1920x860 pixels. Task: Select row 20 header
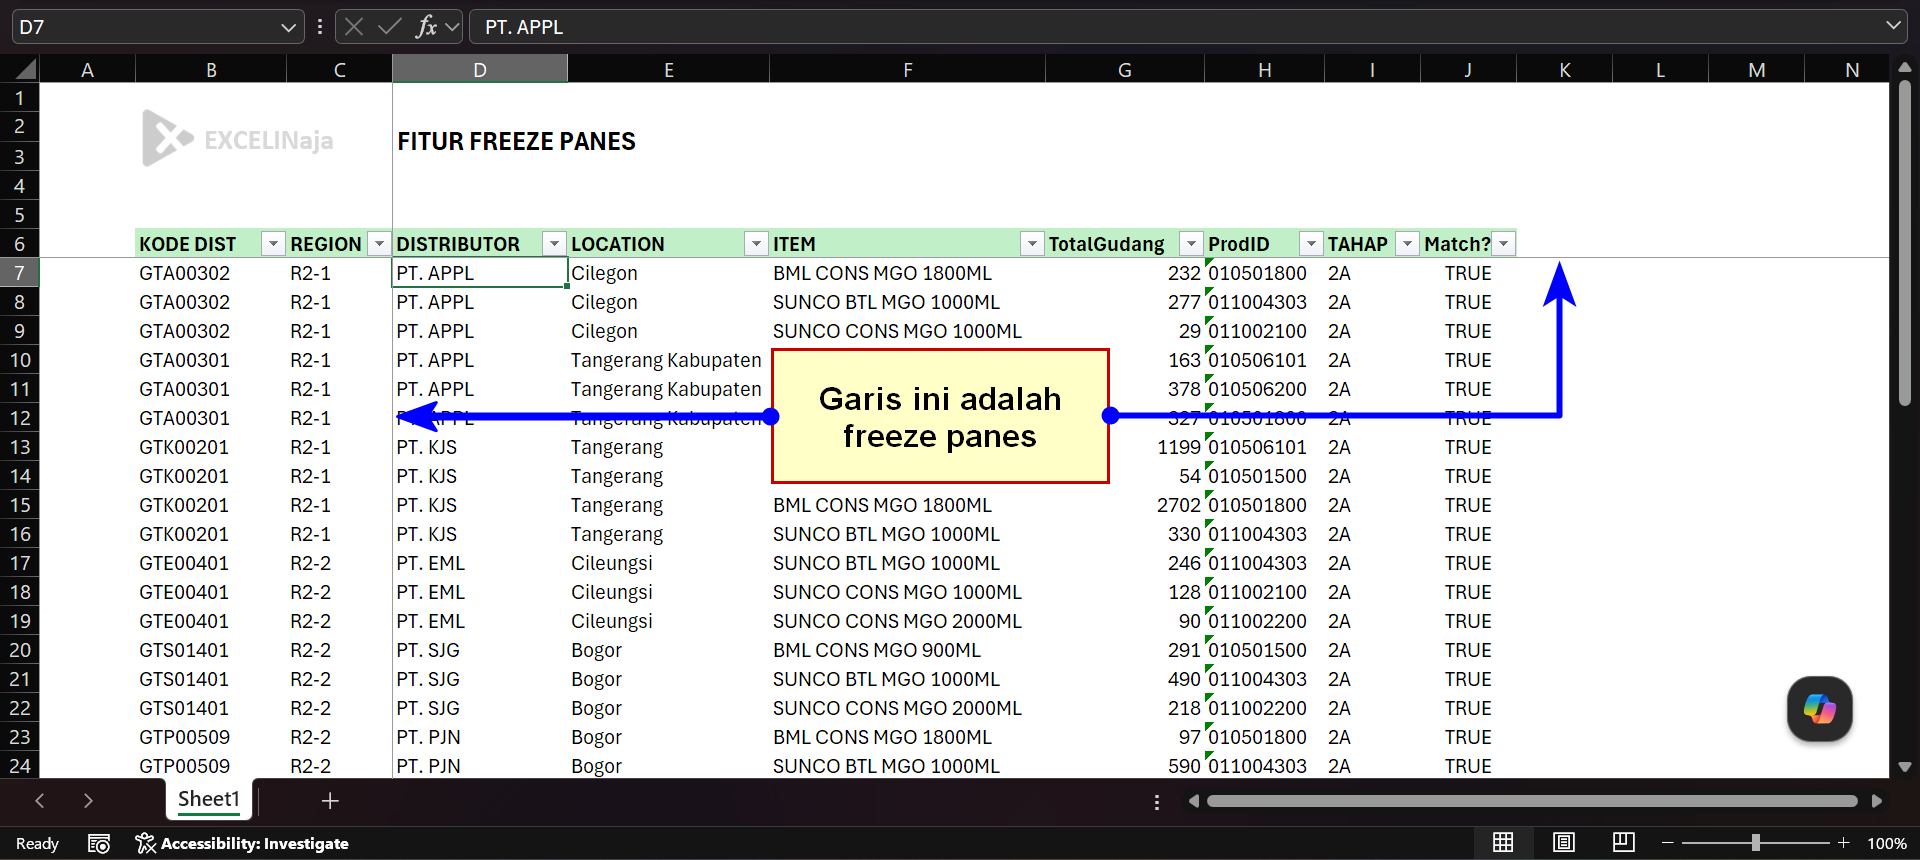[20, 650]
